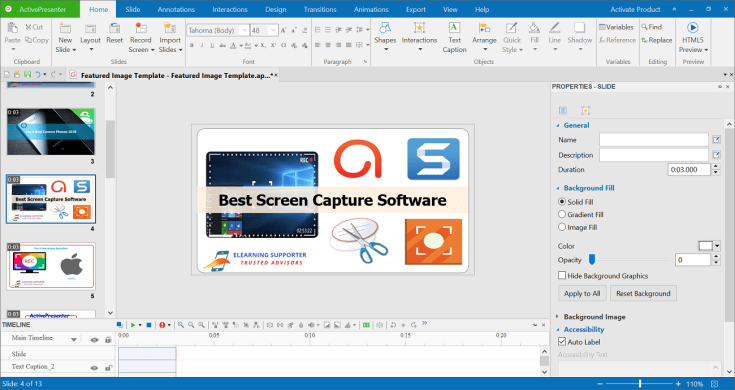The image size is (735, 390).
Task: Select Solid Fill radio button
Action: 562,202
